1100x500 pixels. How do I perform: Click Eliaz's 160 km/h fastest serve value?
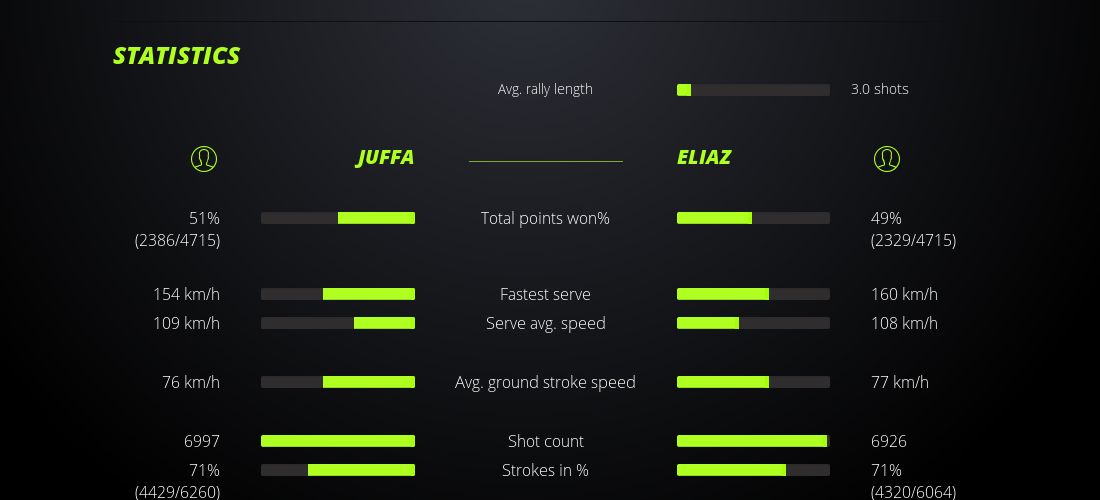[904, 294]
